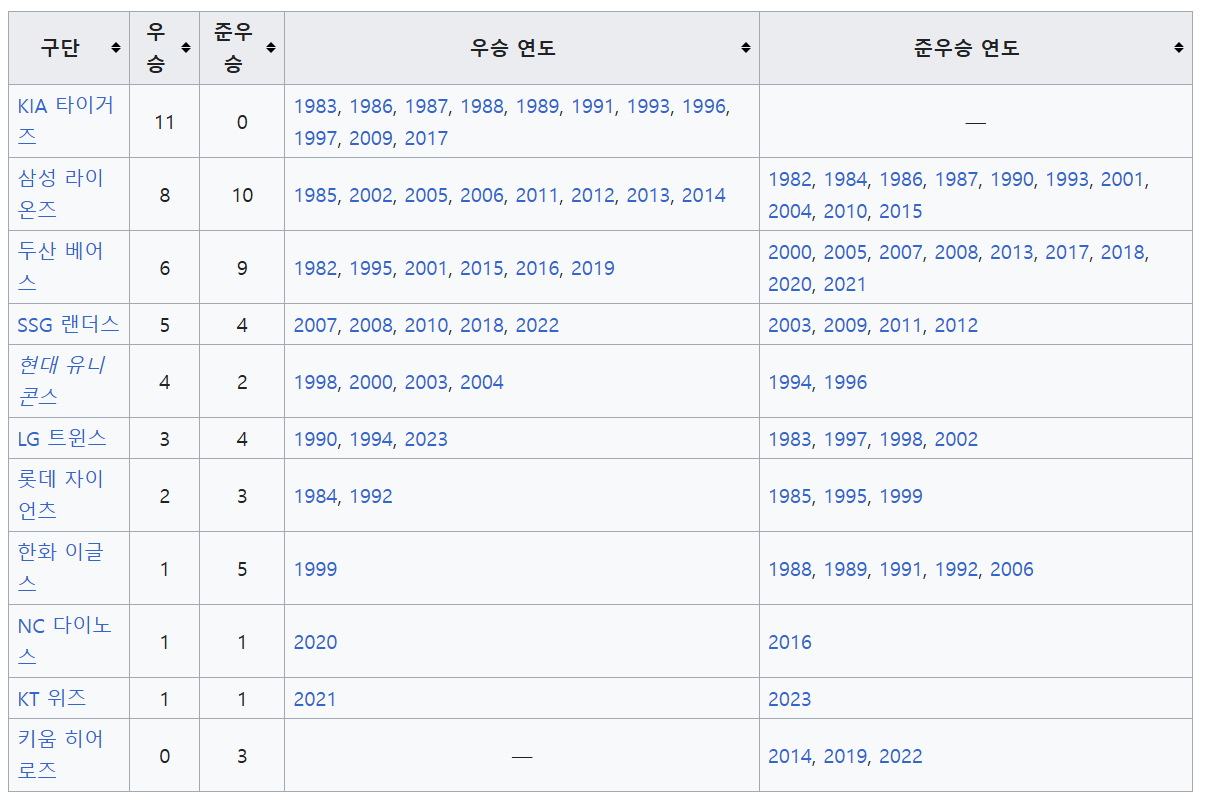Select the 준우승 count 10 in 삼성 row
Screen dimensions: 1205x803
coord(242,195)
